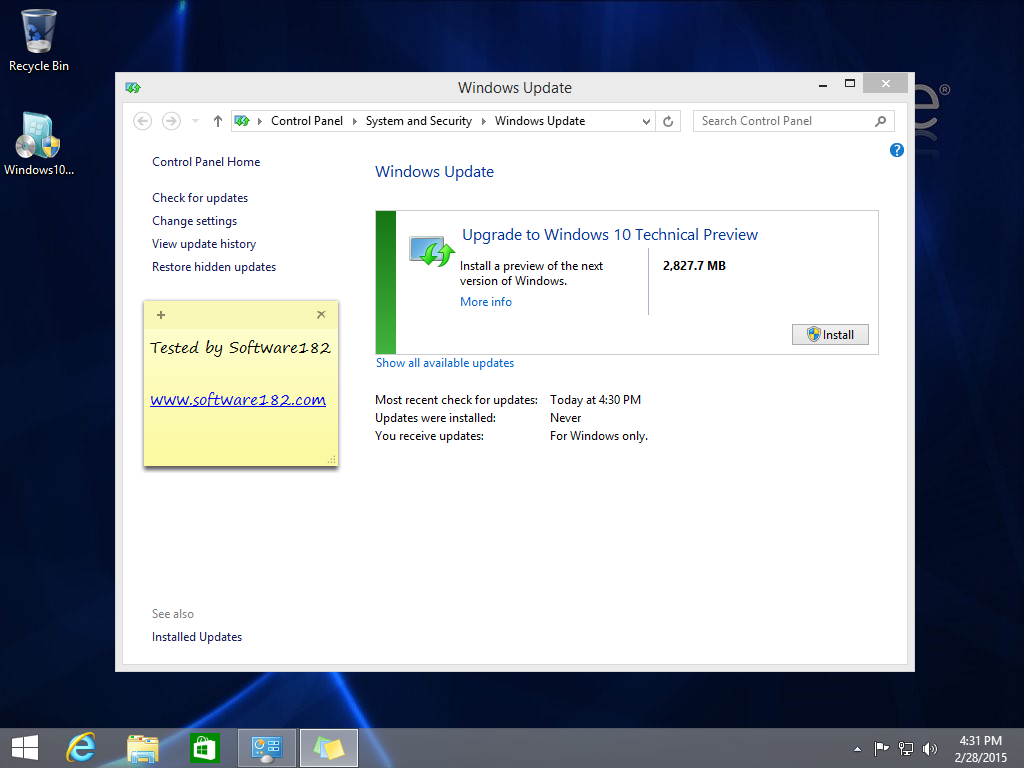Expand arrow after System and Security breadcrumb
Image resolution: width=1024 pixels, height=768 pixels.
[484, 121]
